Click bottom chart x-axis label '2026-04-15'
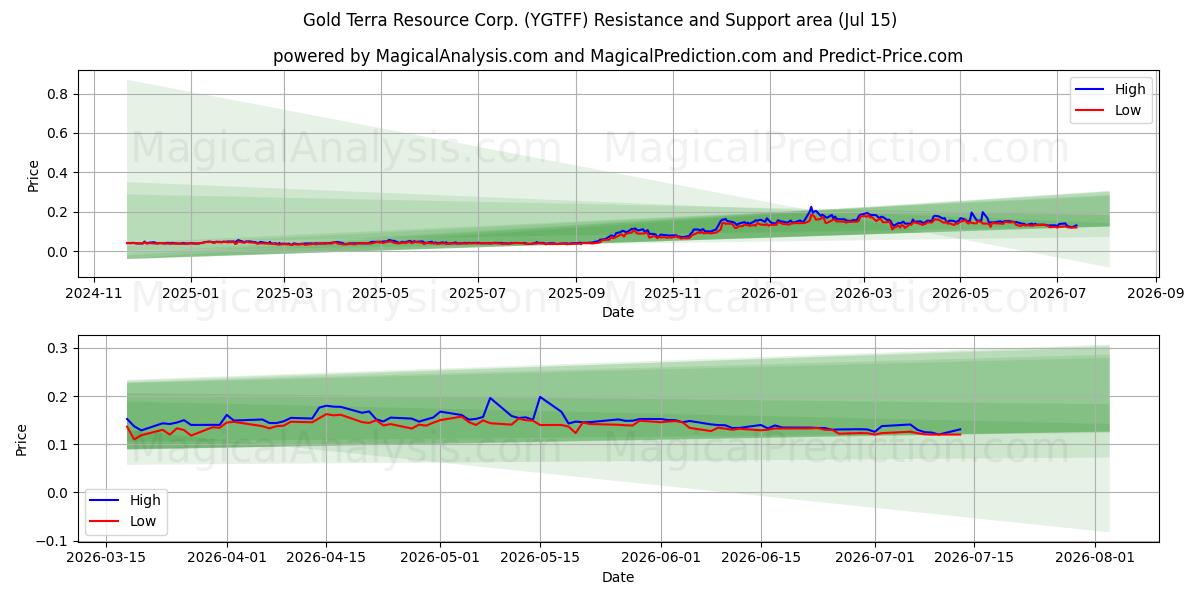Viewport: 1200px width, 600px height. pyautogui.click(x=326, y=558)
